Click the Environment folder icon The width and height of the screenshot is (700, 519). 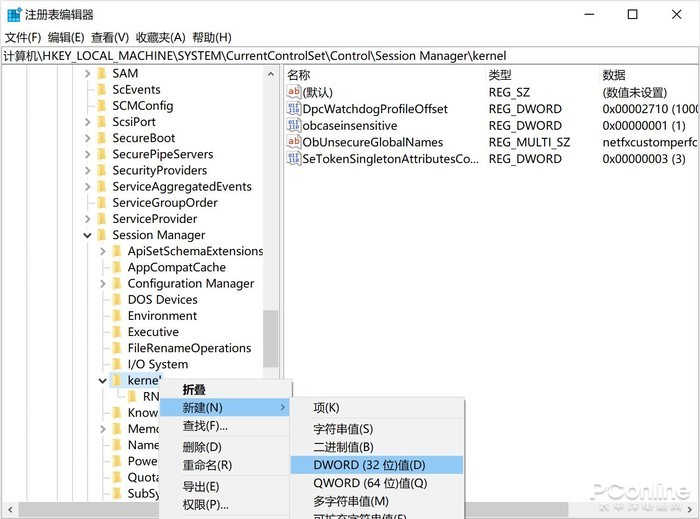point(117,316)
